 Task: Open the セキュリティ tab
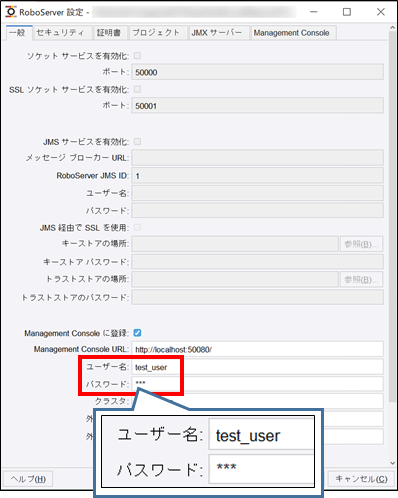63,33
